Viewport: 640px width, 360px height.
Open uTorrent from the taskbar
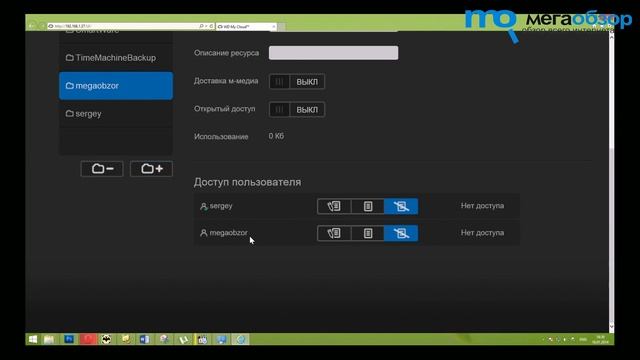point(183,339)
